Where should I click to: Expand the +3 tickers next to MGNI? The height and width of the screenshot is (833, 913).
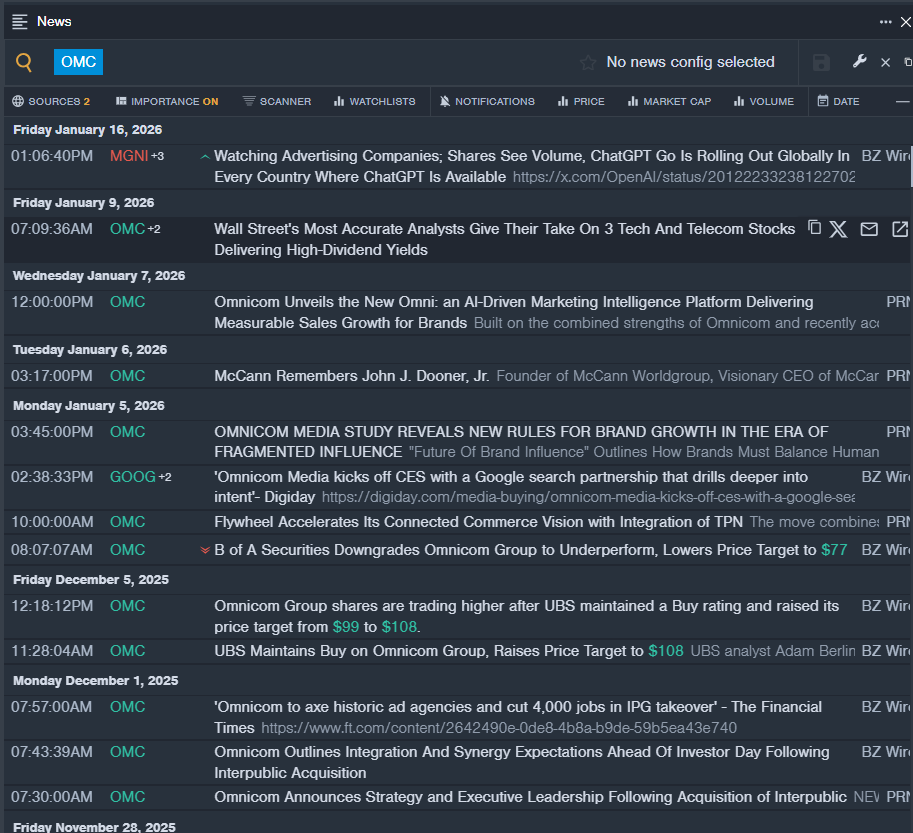point(158,156)
